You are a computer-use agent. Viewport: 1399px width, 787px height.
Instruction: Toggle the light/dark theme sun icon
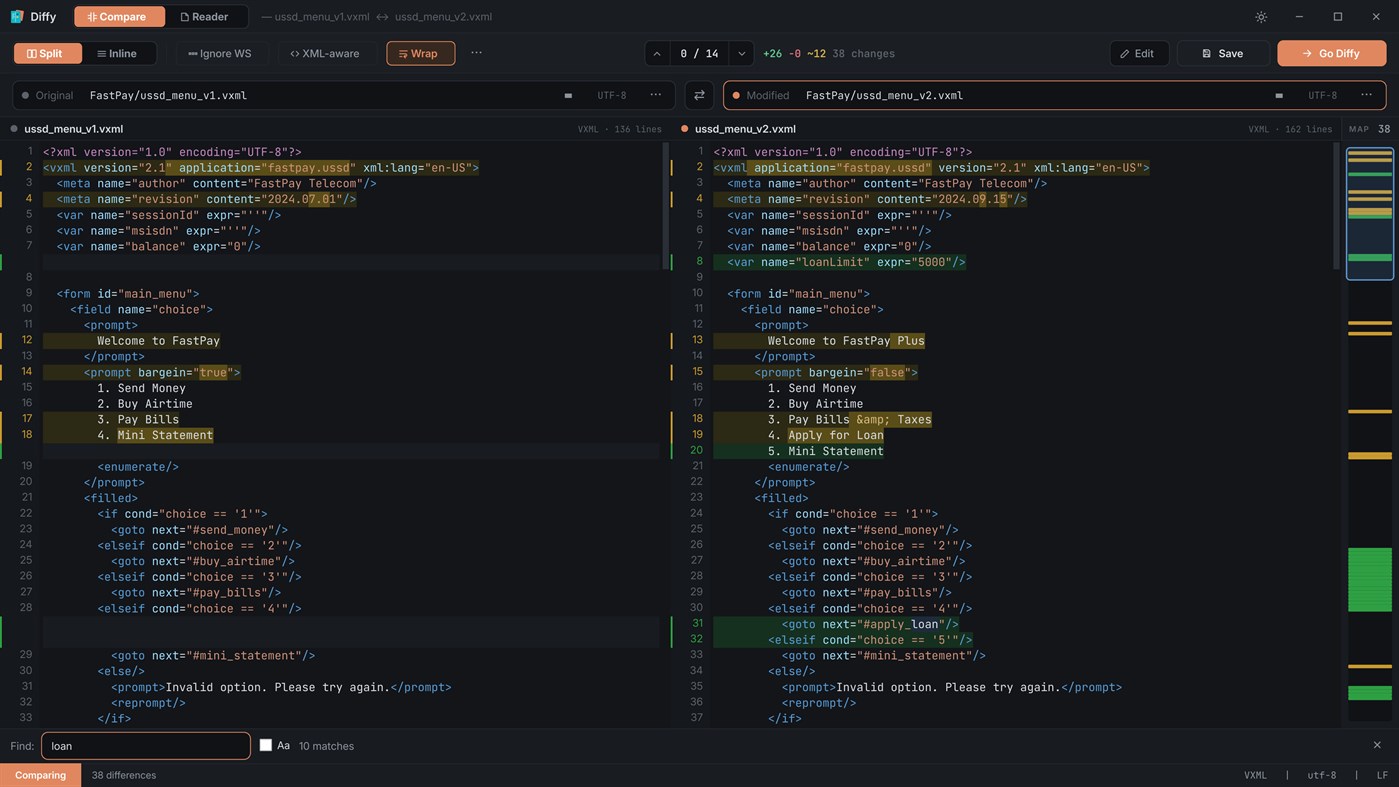point(1261,17)
